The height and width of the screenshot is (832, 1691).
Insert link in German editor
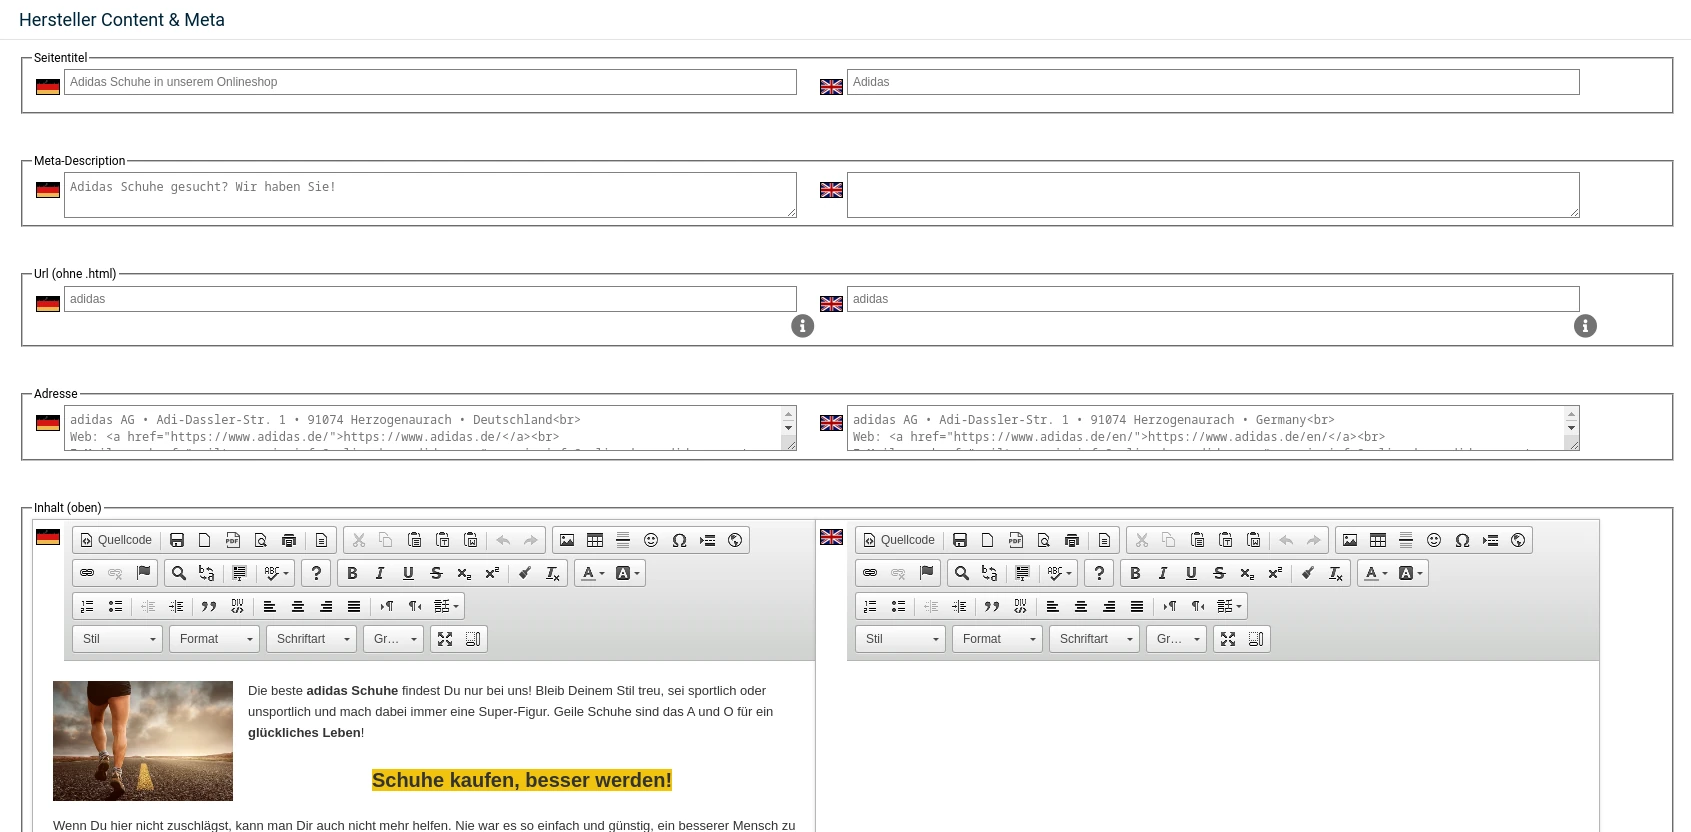click(x=87, y=573)
